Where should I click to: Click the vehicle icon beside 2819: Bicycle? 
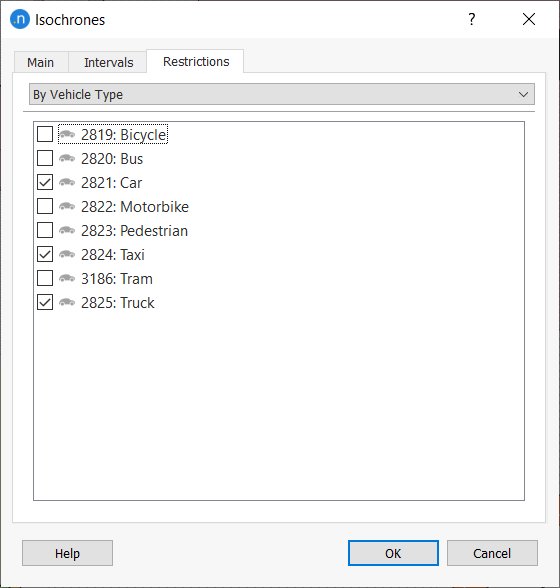point(67,134)
